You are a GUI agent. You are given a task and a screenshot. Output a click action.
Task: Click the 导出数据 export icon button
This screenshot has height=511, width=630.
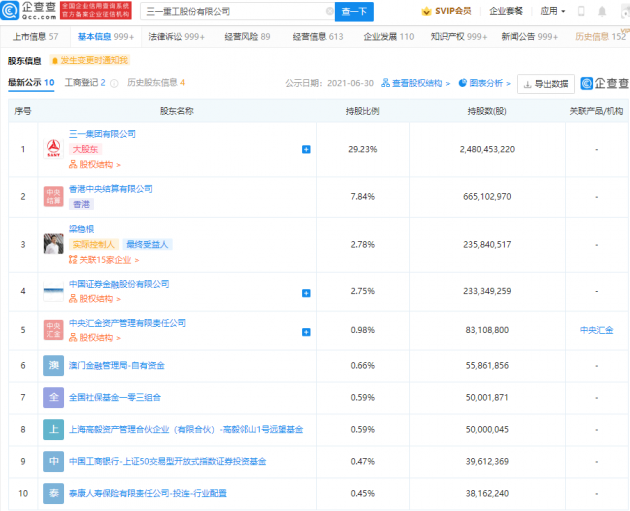point(546,83)
